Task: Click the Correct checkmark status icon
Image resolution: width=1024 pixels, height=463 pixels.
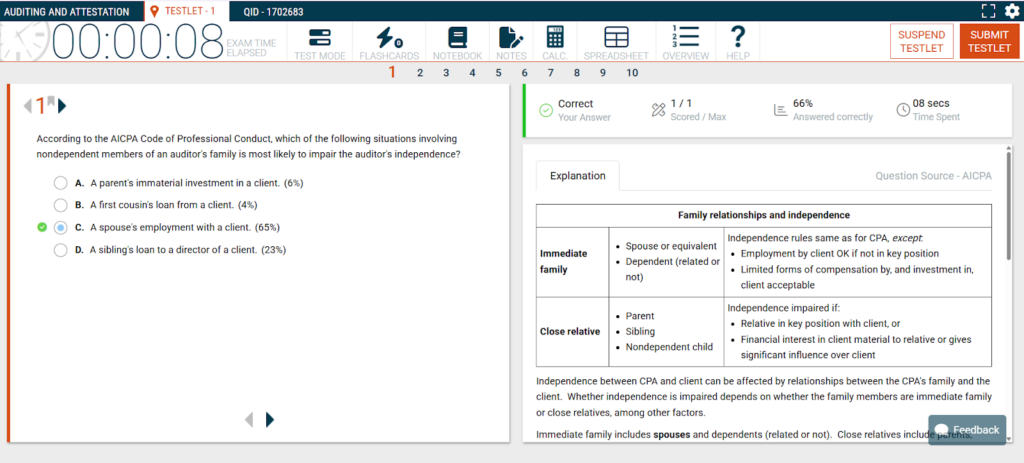Action: 546,110
